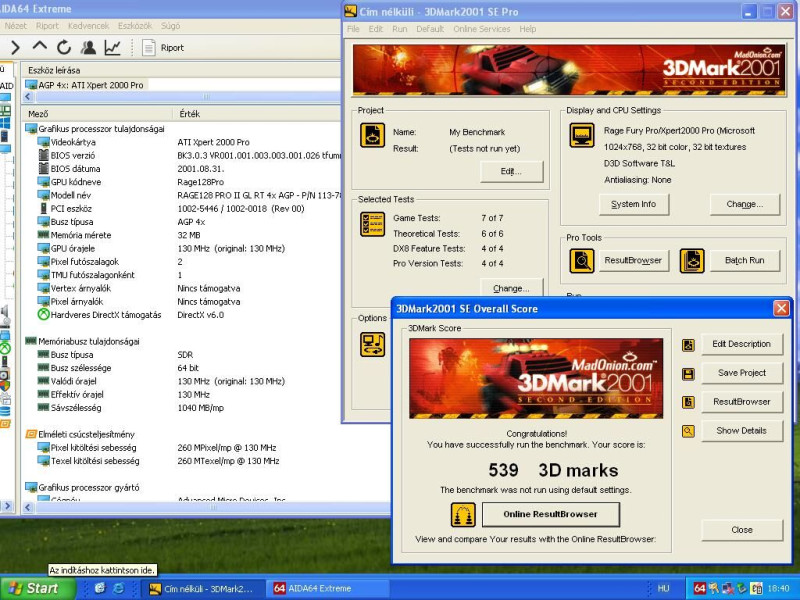The height and width of the screenshot is (600, 800).
Task: Click the Érték column header
Action: tap(258, 114)
